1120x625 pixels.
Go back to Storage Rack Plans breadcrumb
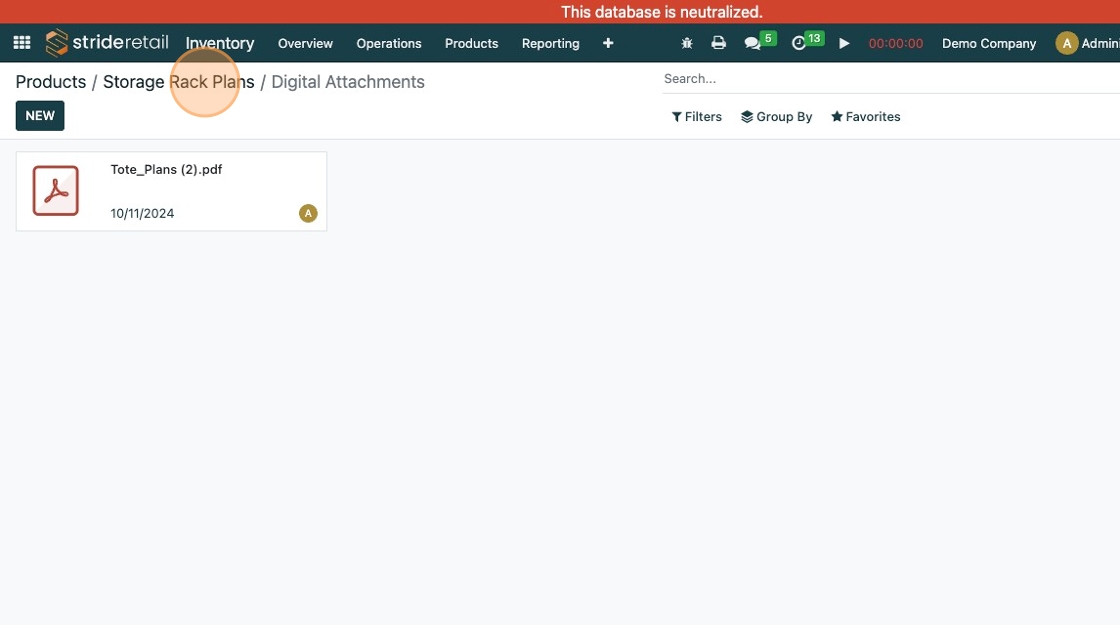(x=179, y=81)
